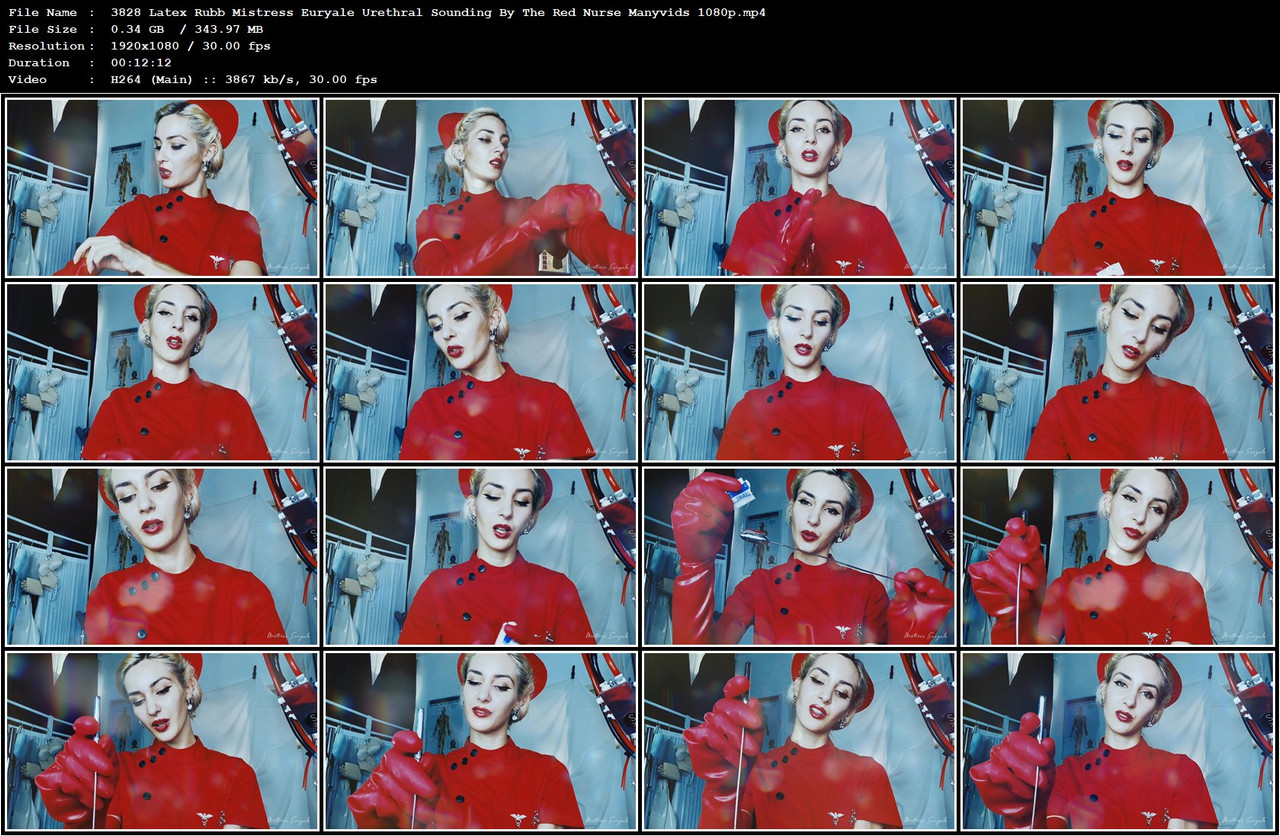Image resolution: width=1280 pixels, height=836 pixels.
Task: Open third-row second thumbnail showing a small tube
Action: [x=480, y=557]
